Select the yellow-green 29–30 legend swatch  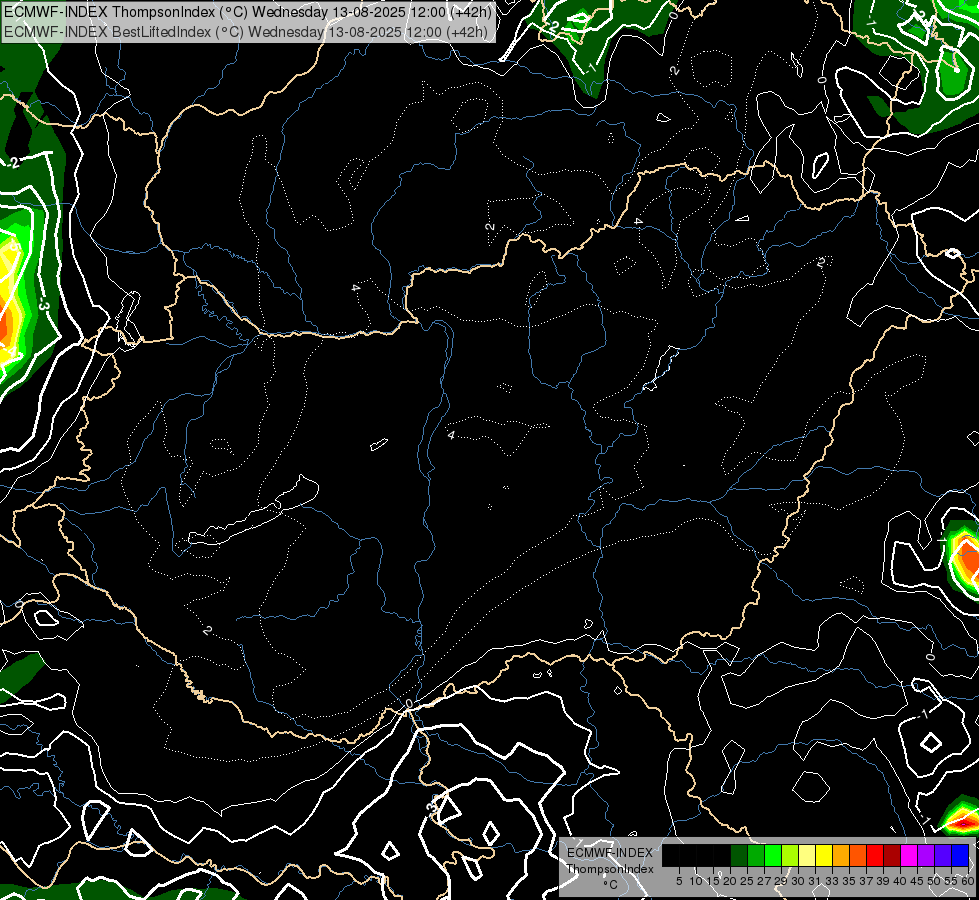point(790,855)
